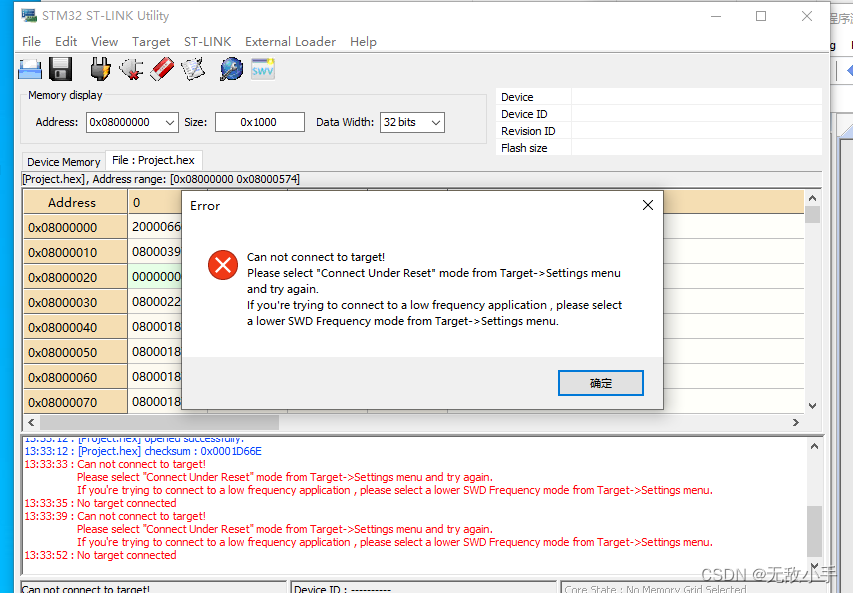Click memory grid vertical scrollbar up arrow
Viewport: 853px width, 593px height.
click(x=812, y=198)
